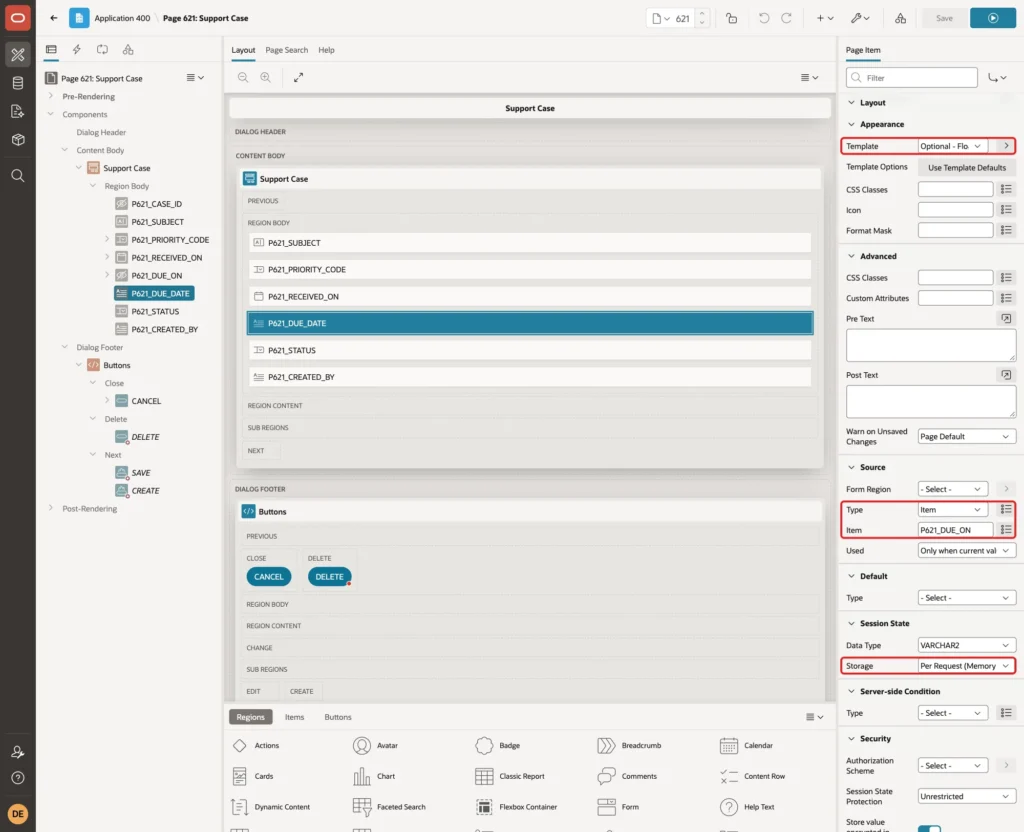Open code editor for Pre Text
The image size is (1024, 832).
pyautogui.click(x=1006, y=319)
